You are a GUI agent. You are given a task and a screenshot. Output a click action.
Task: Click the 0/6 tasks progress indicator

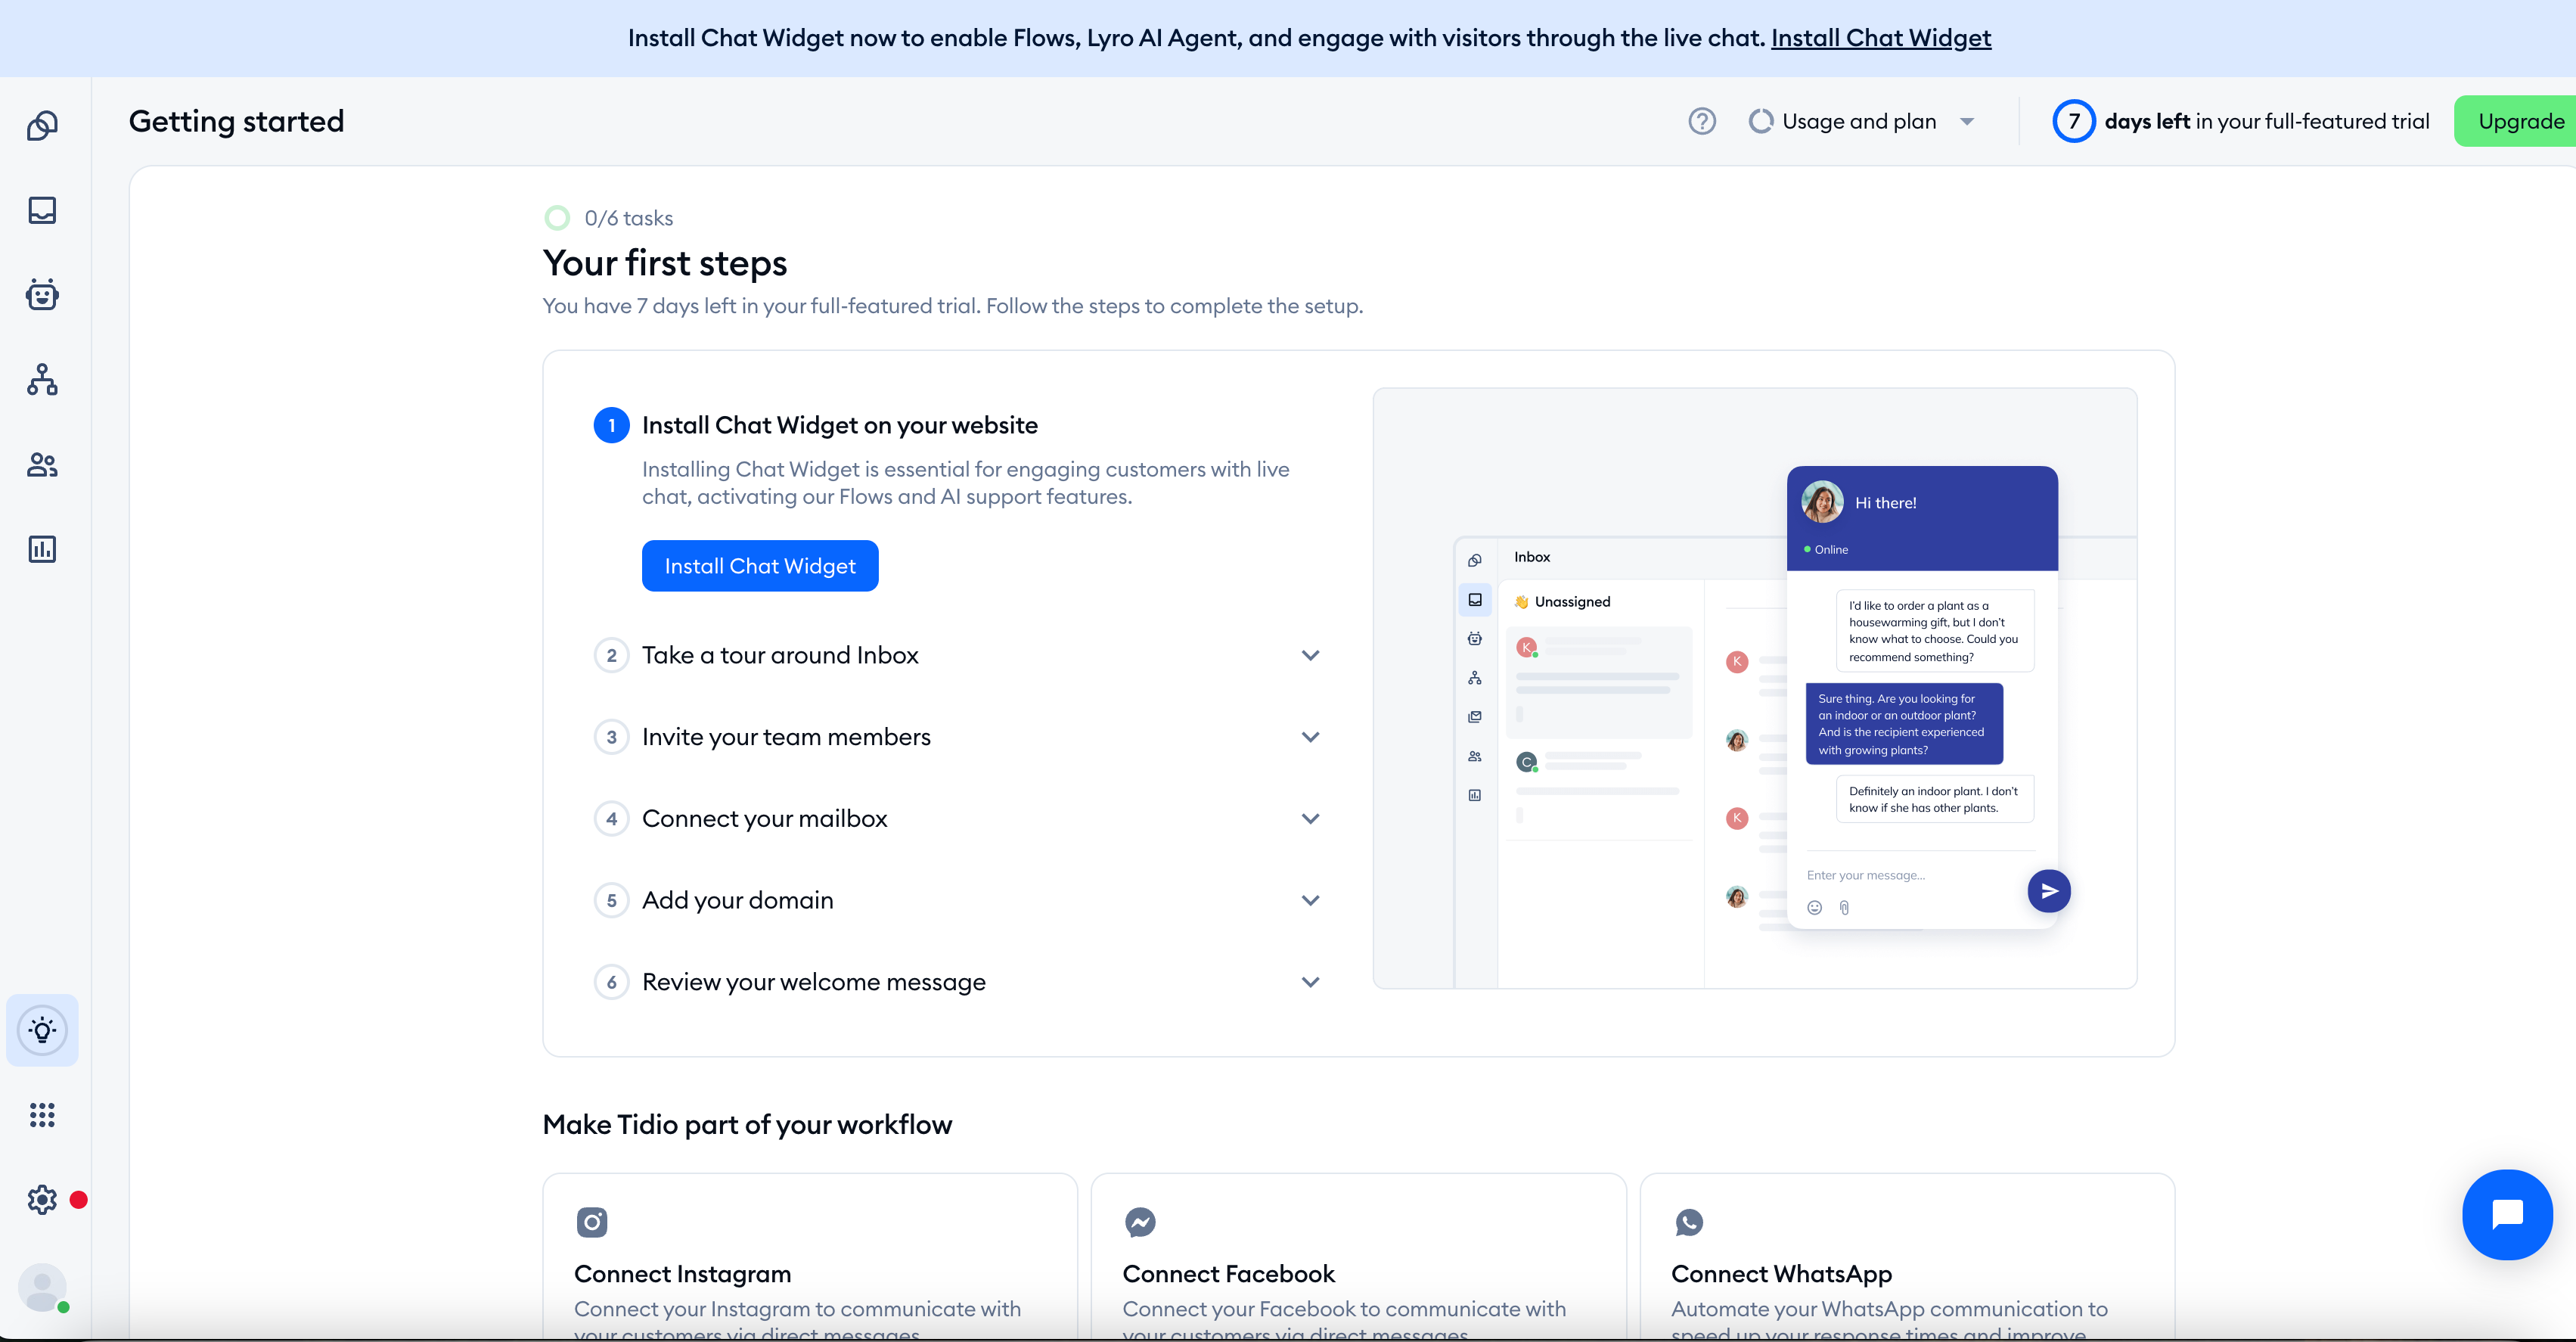[609, 218]
